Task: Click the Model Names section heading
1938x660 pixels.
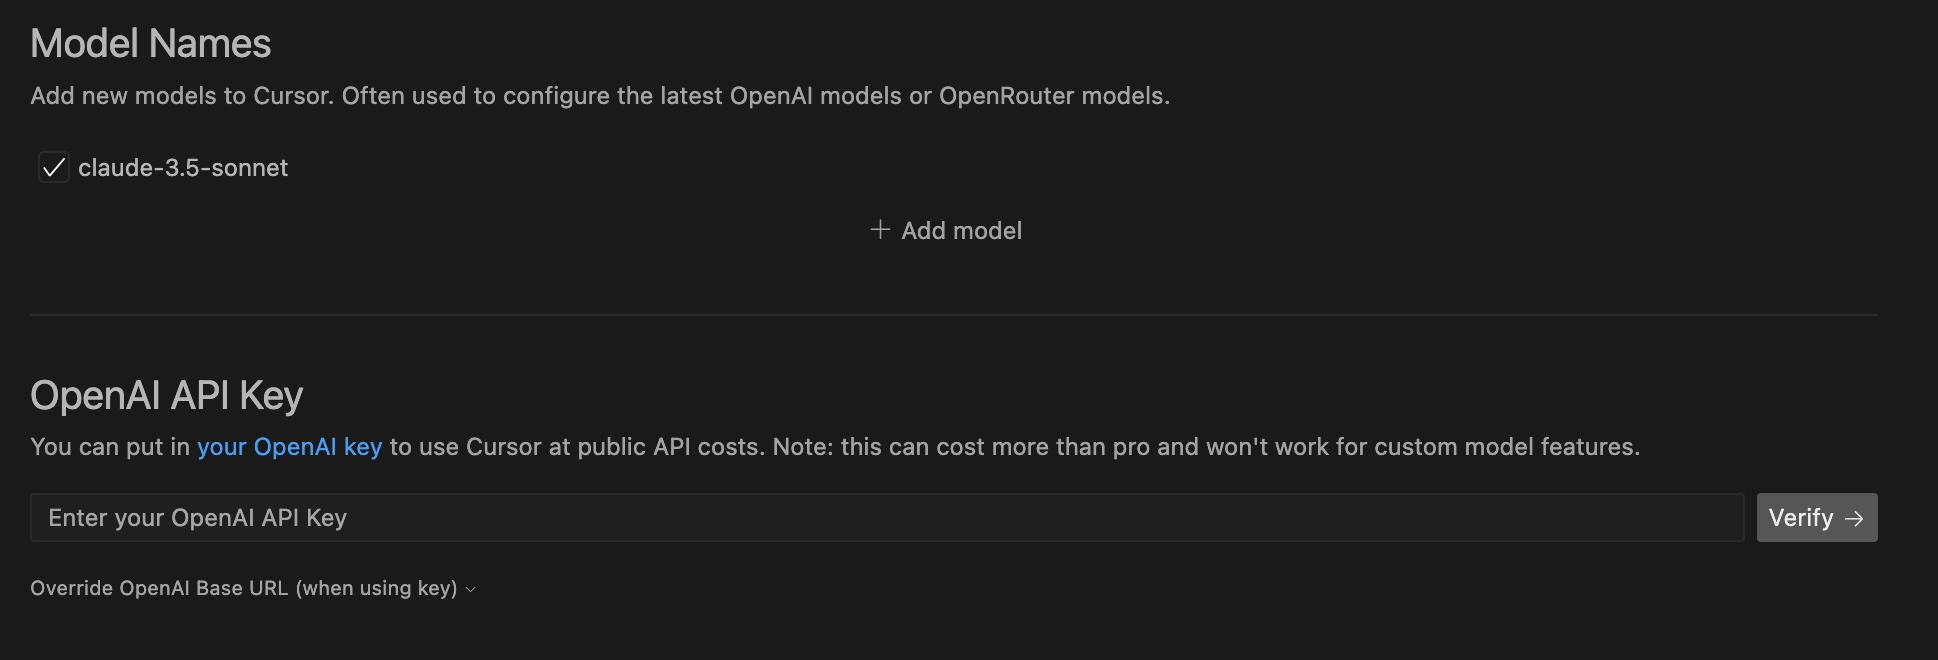Action: (151, 44)
